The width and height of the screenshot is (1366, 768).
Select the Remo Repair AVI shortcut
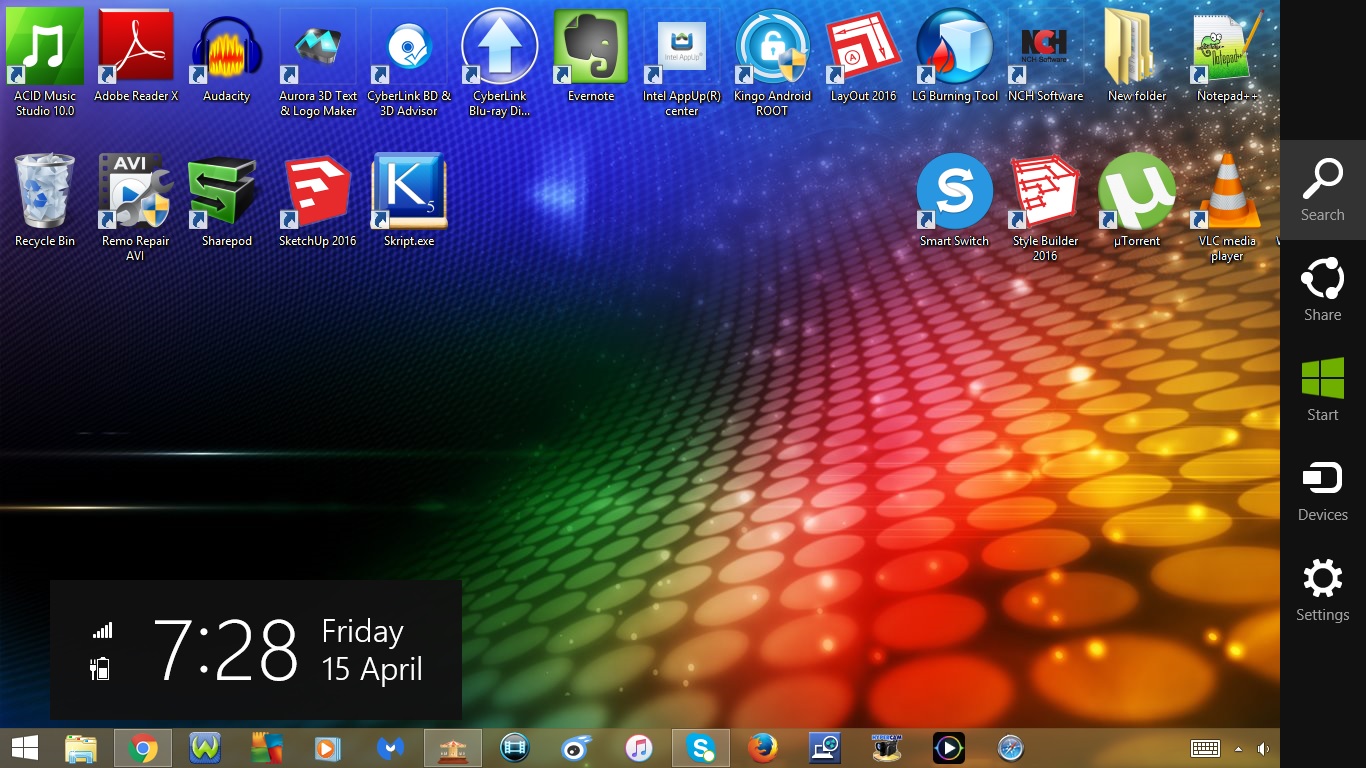pyautogui.click(x=136, y=207)
